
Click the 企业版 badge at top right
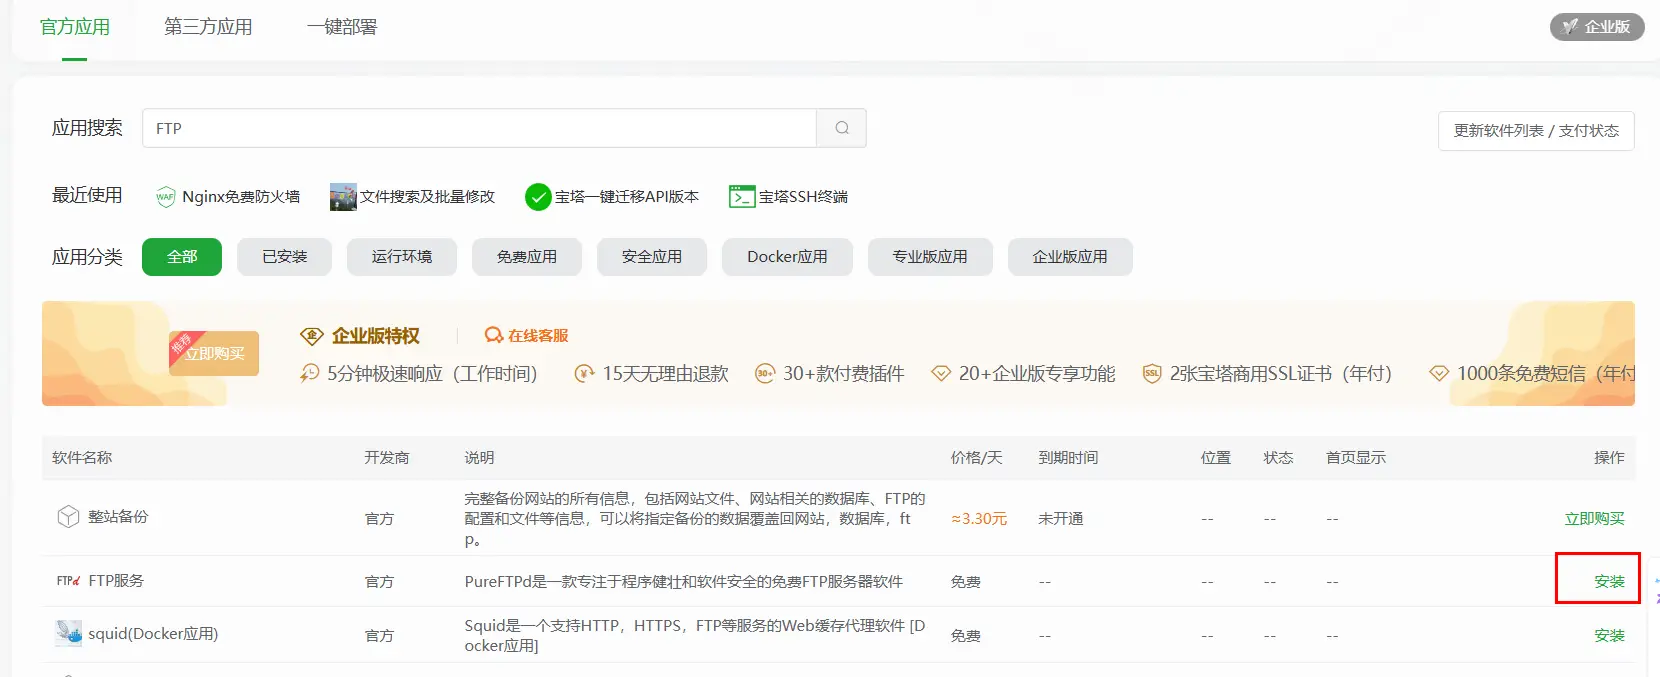pos(1597,27)
